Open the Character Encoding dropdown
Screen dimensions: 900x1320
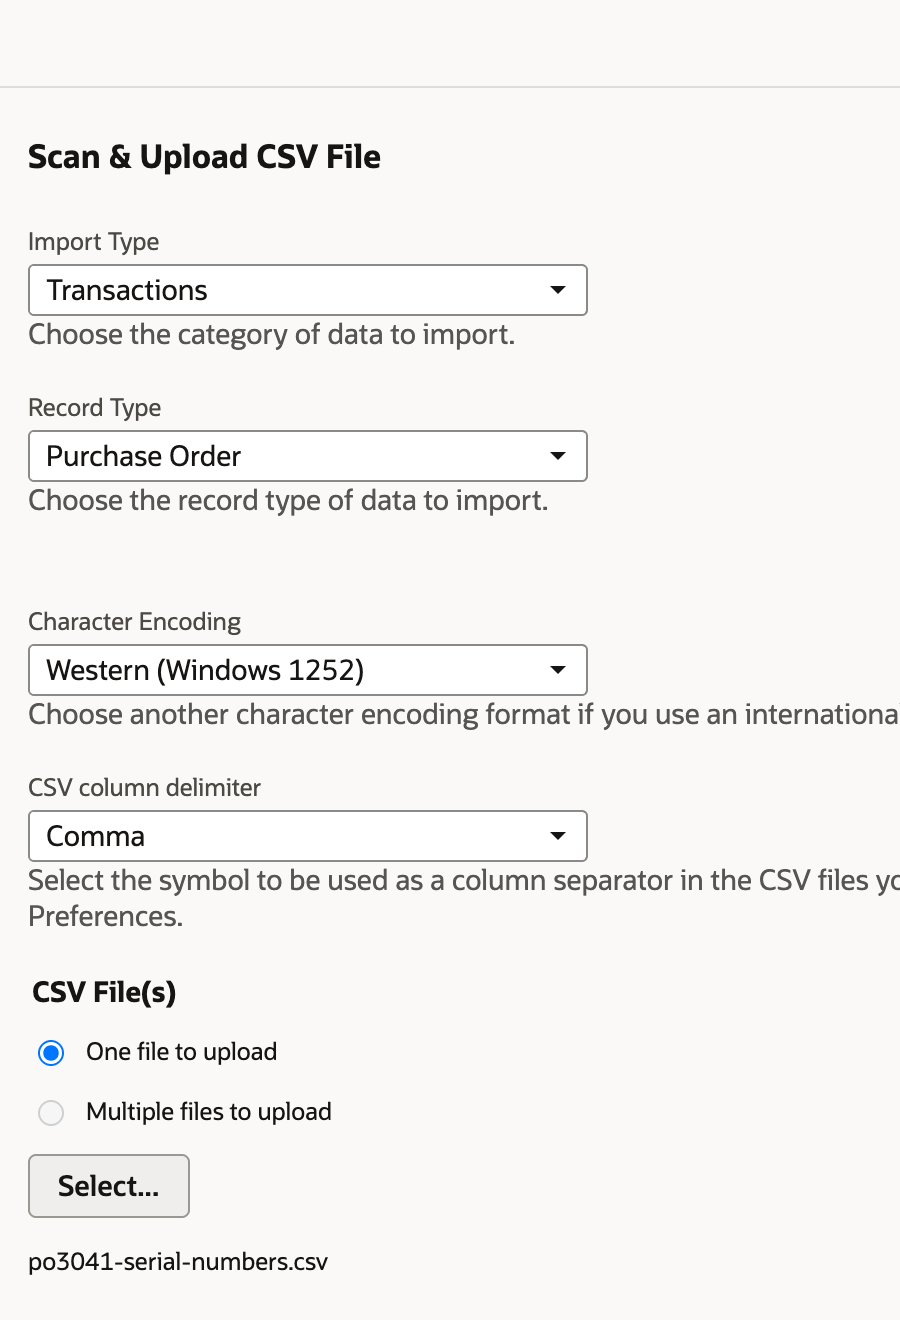[308, 670]
